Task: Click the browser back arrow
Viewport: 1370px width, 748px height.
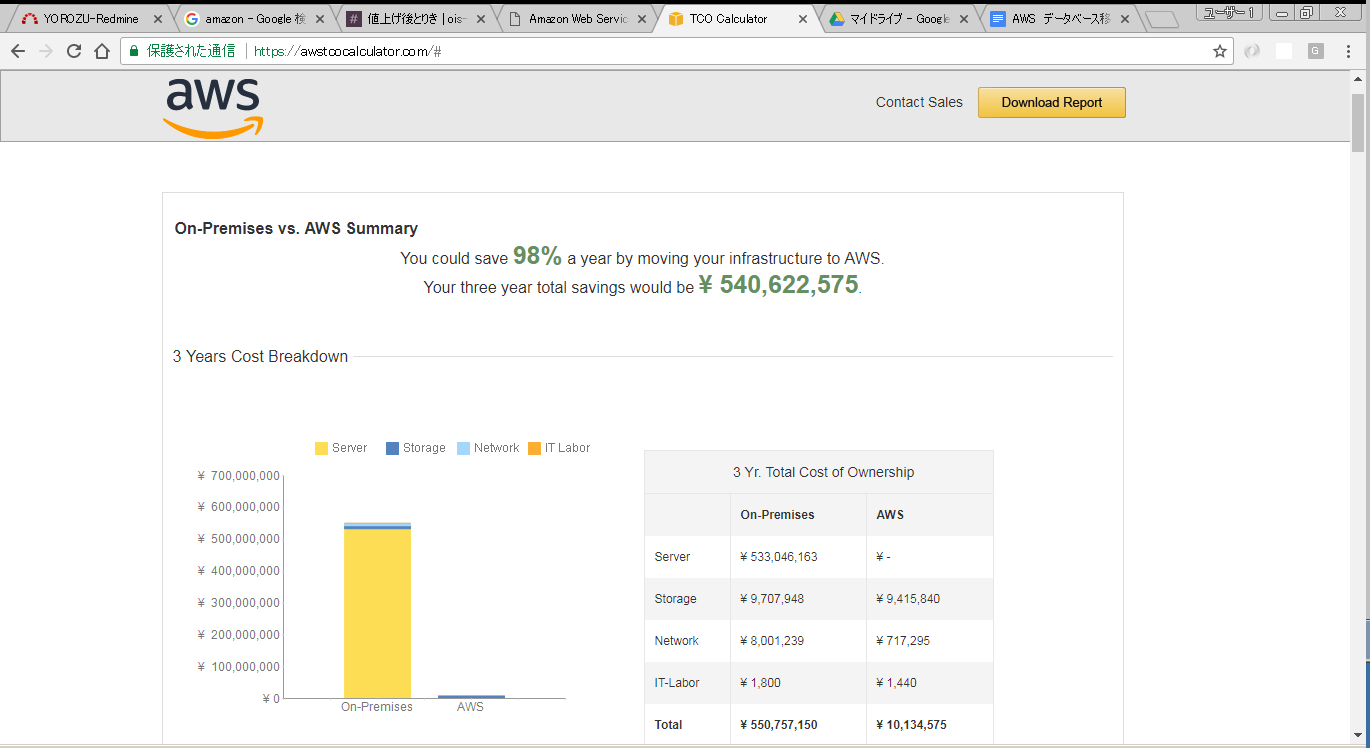Action: point(18,52)
